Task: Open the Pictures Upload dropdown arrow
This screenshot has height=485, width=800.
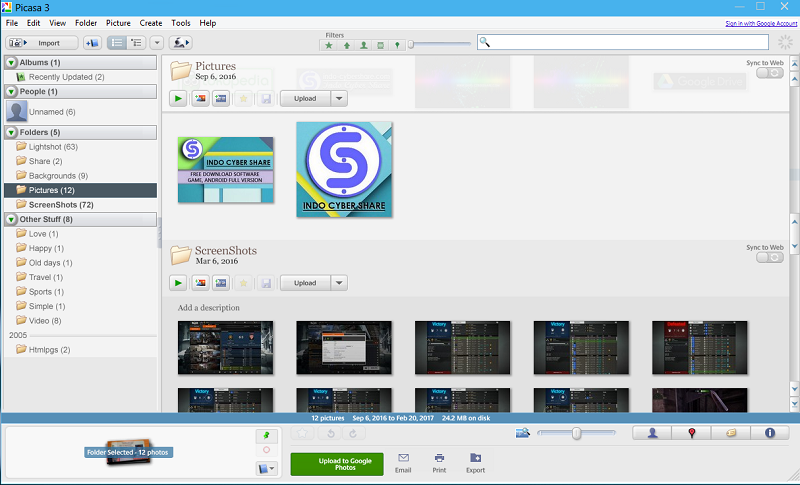Action: click(339, 98)
